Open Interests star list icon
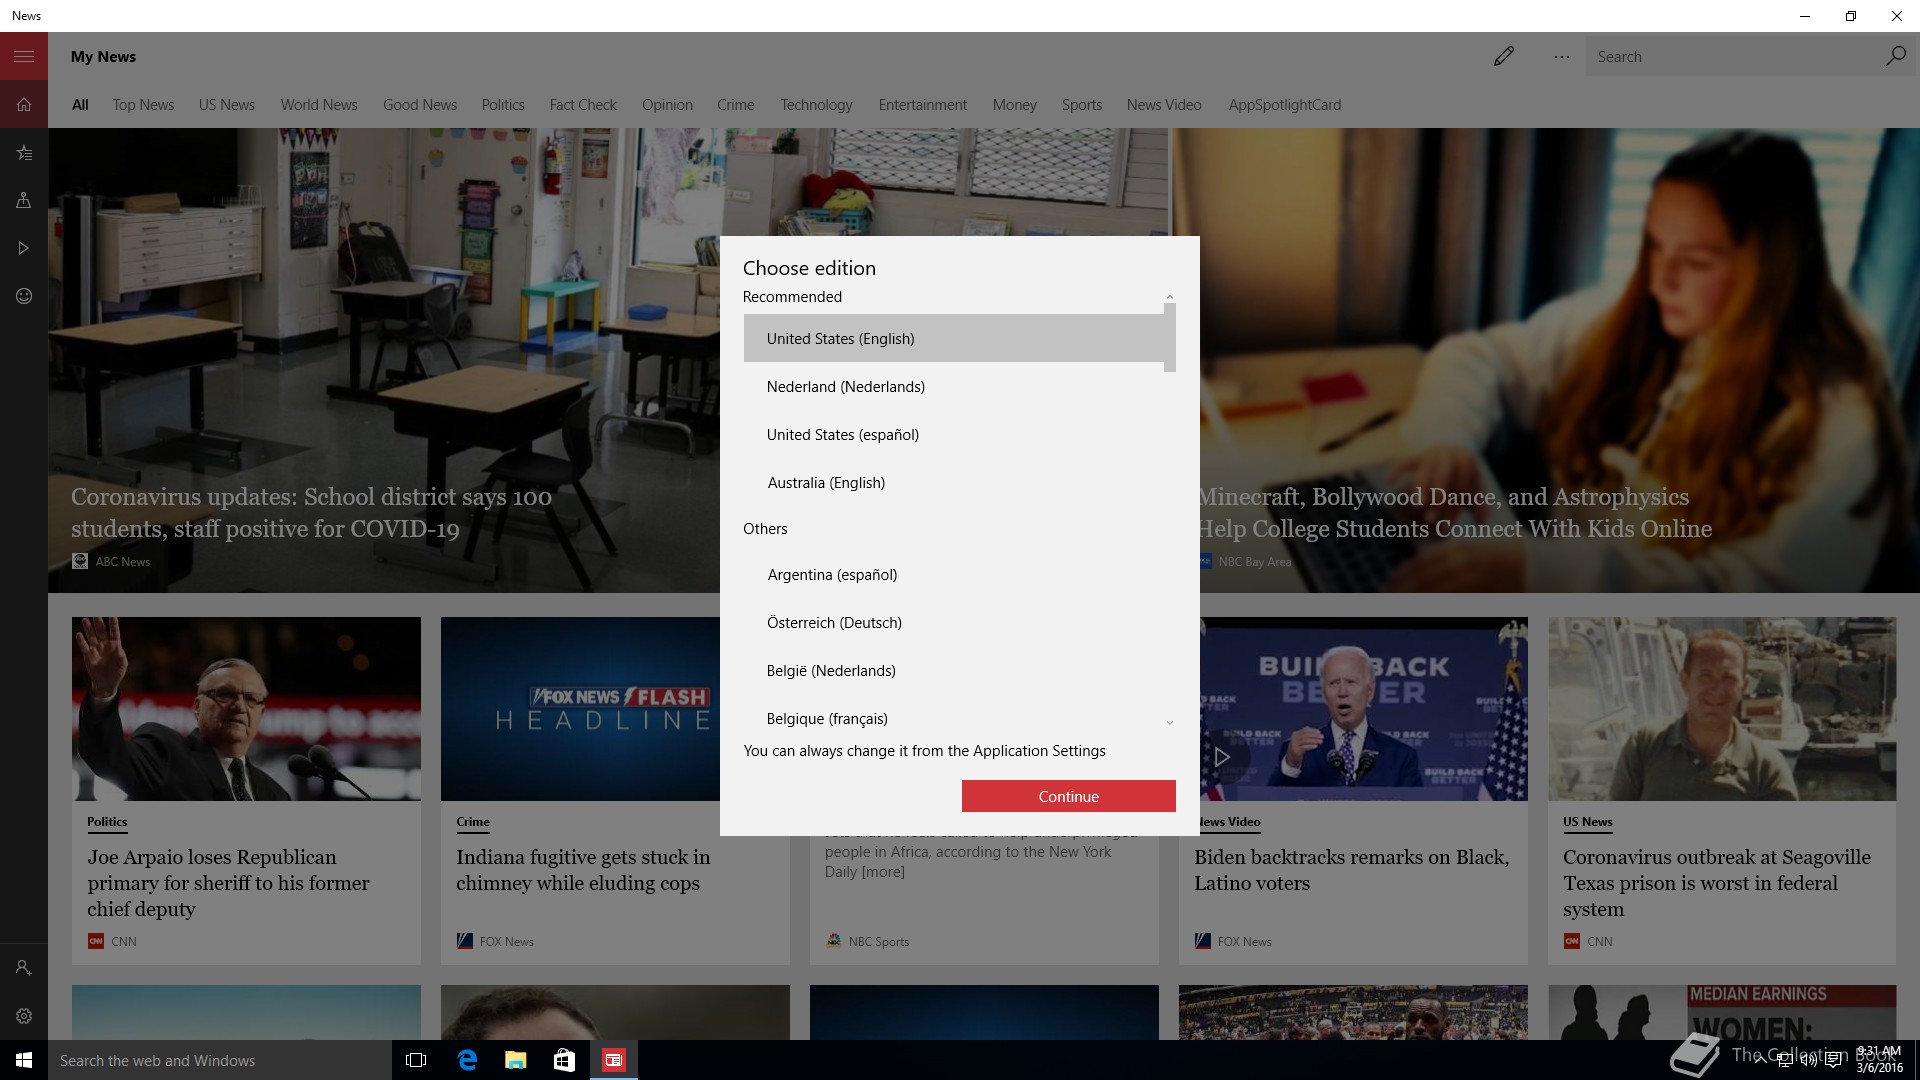 click(24, 152)
